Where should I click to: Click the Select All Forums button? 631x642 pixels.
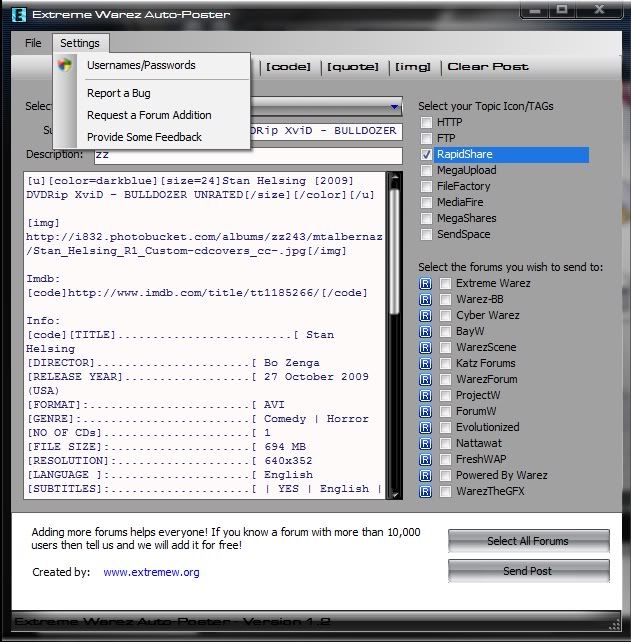(x=529, y=541)
